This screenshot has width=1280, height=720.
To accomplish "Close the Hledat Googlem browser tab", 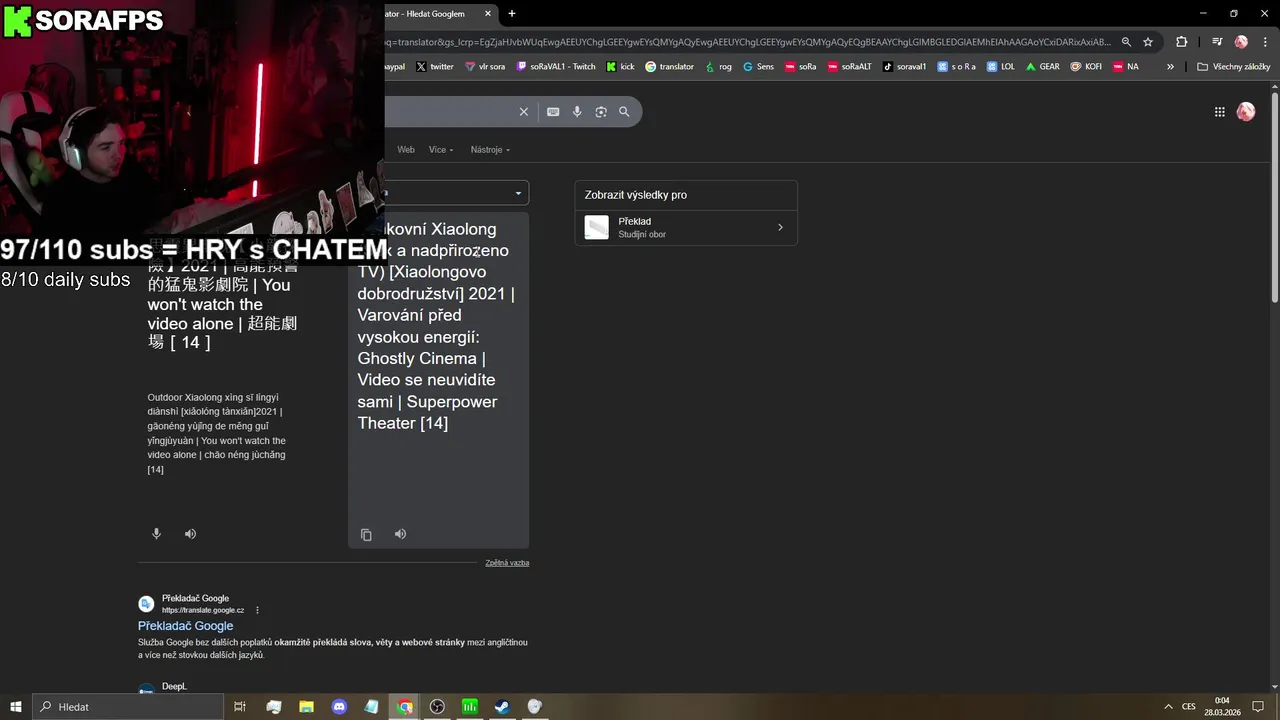I will tap(488, 14).
